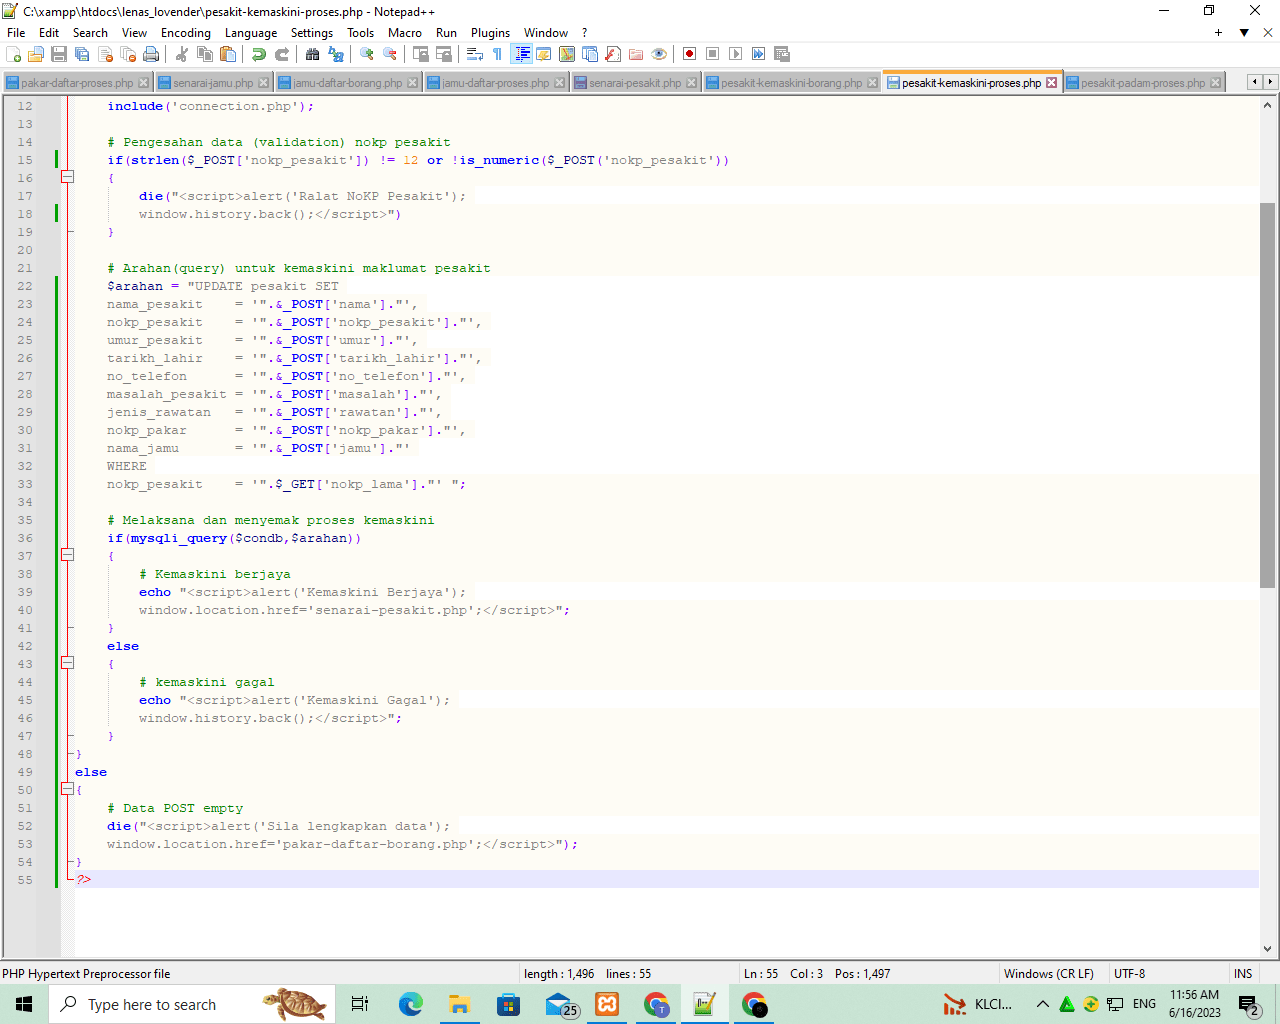The image size is (1280, 1024).
Task: Click the vertical scrollbar thumb
Action: point(1267,395)
